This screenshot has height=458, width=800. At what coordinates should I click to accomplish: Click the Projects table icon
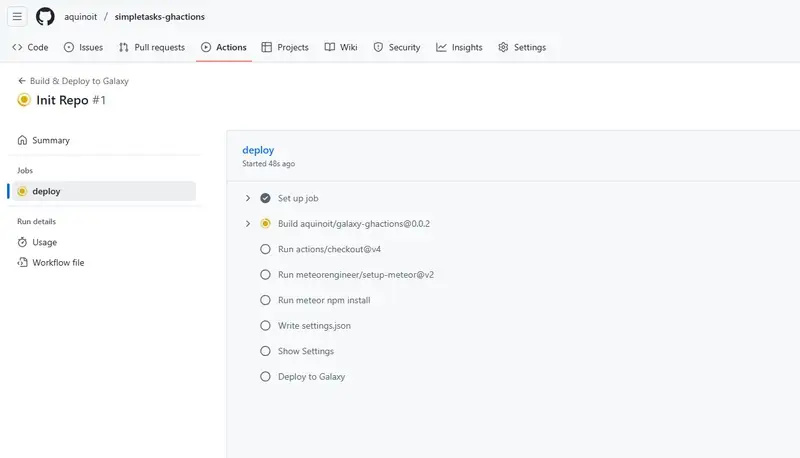tap(266, 47)
